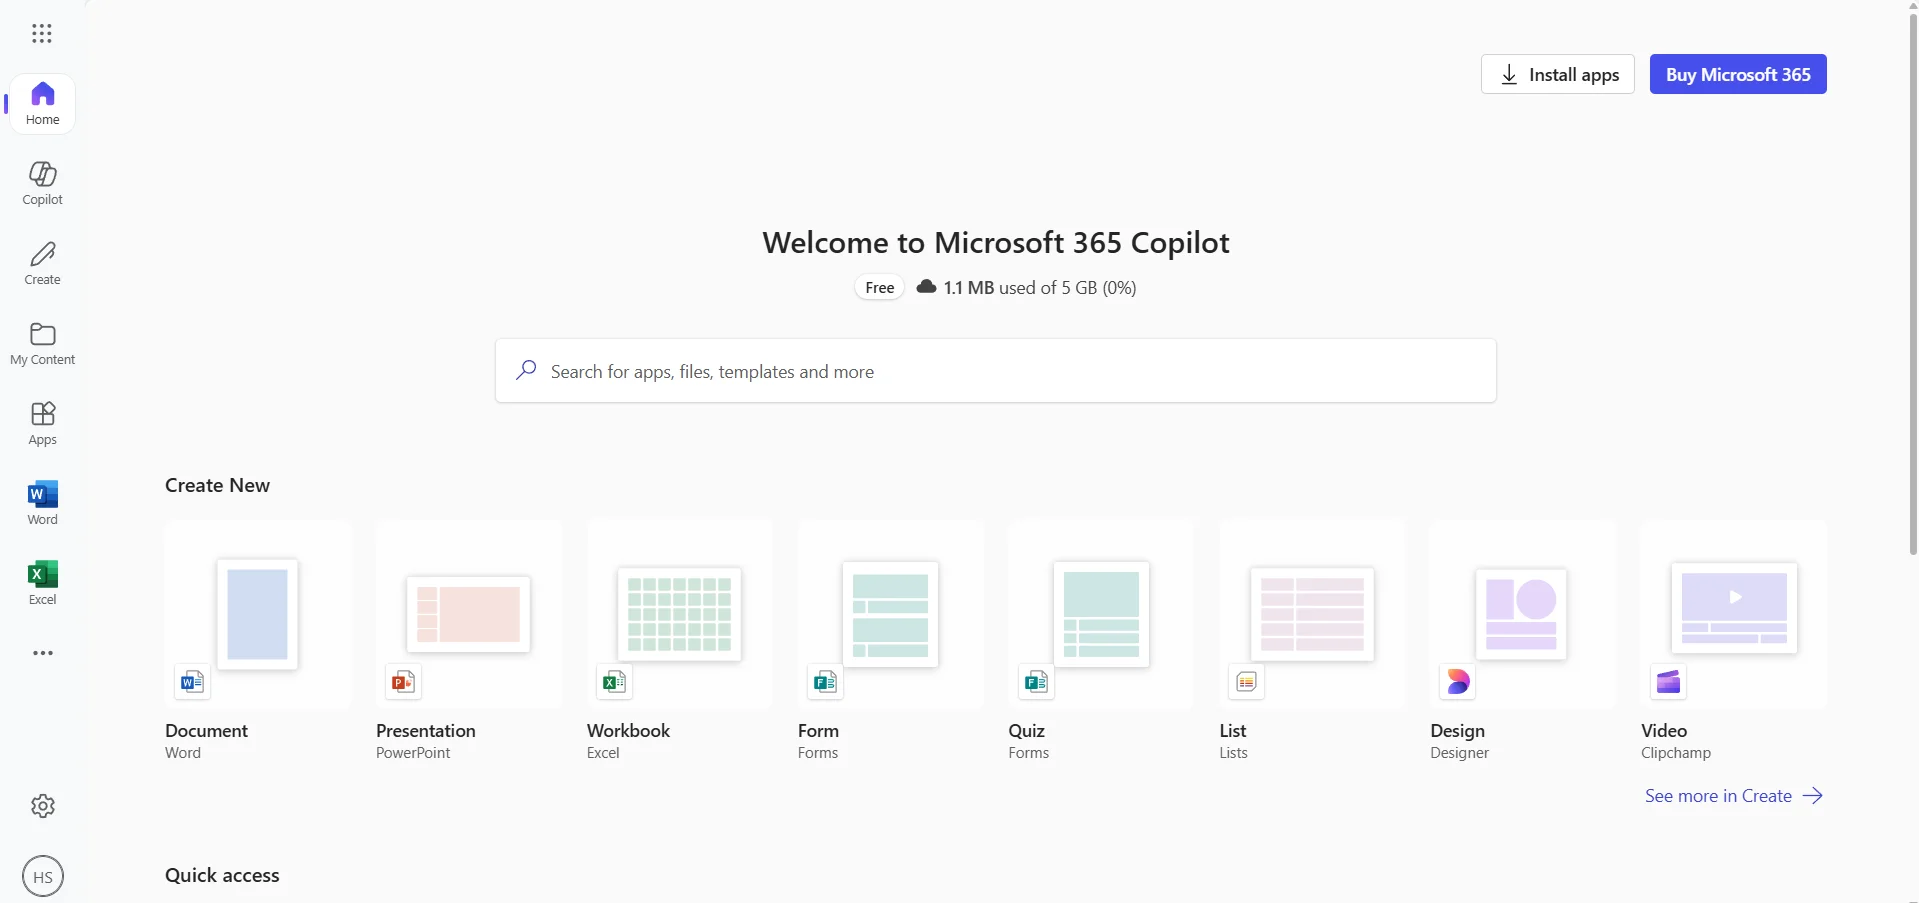The width and height of the screenshot is (1919, 903).
Task: Create a new Form thumbnail
Action: click(891, 614)
